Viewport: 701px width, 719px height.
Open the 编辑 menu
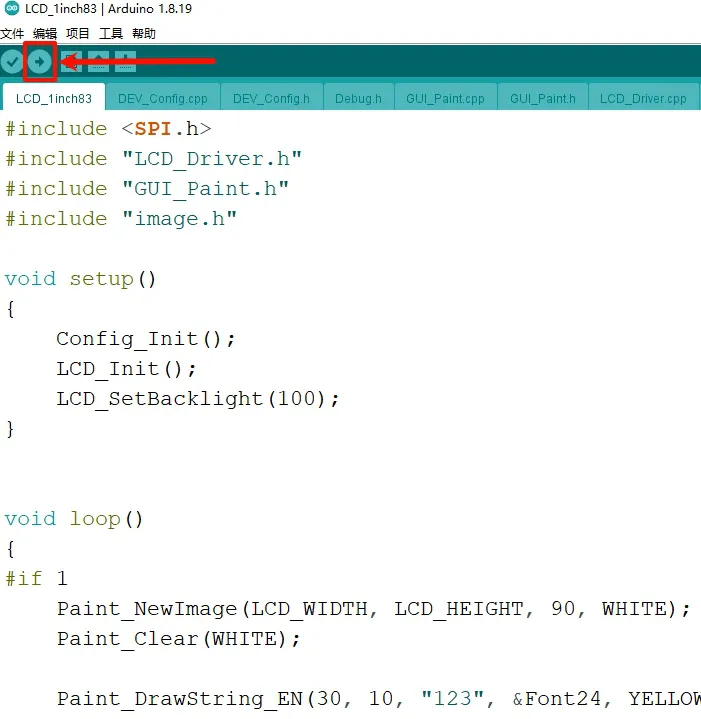(45, 33)
